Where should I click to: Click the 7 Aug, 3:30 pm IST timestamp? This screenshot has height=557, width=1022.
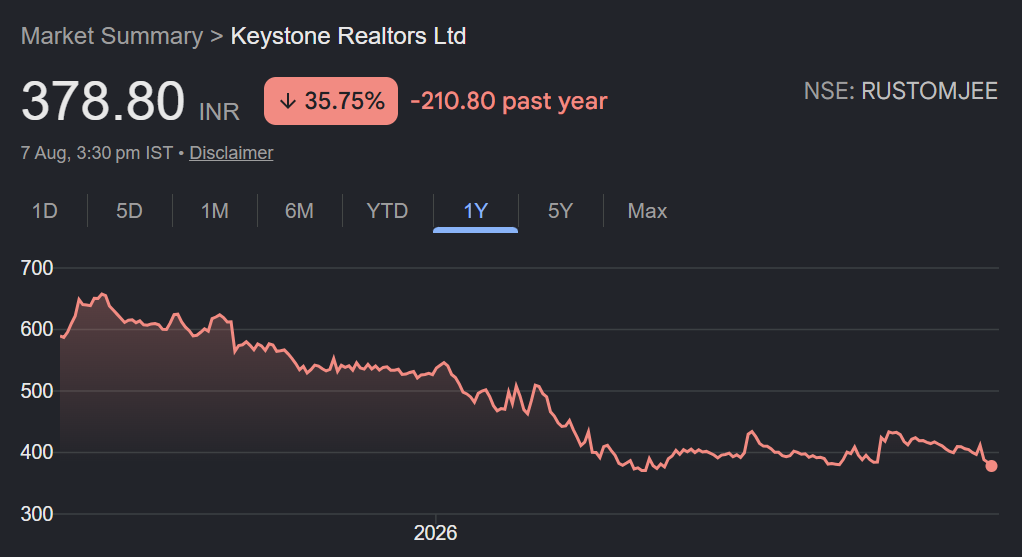pos(96,153)
